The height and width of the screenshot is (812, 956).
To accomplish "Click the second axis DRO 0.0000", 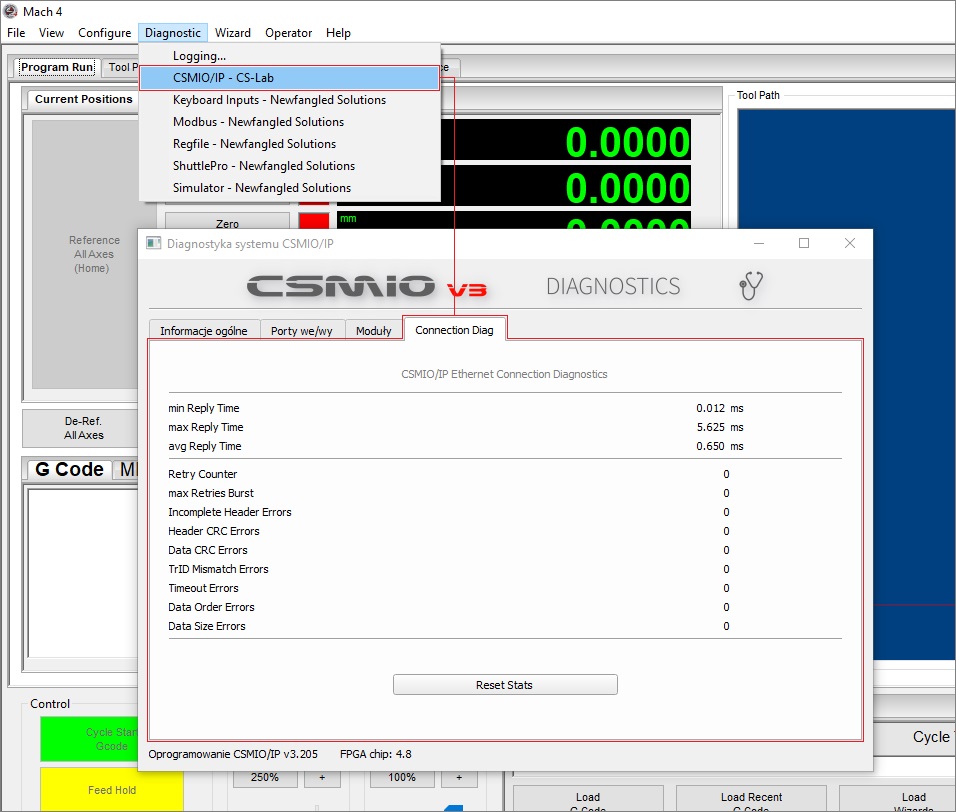I will pos(627,188).
